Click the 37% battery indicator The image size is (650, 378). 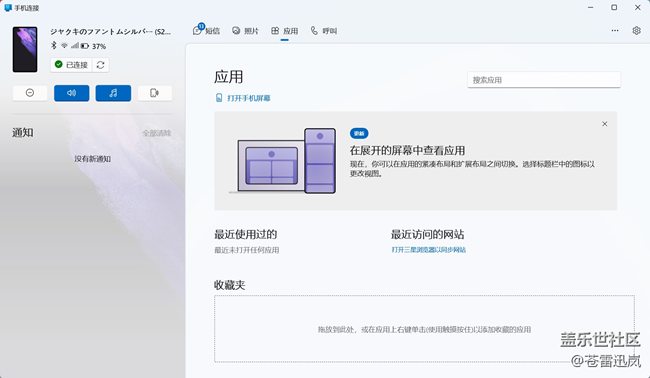99,46
